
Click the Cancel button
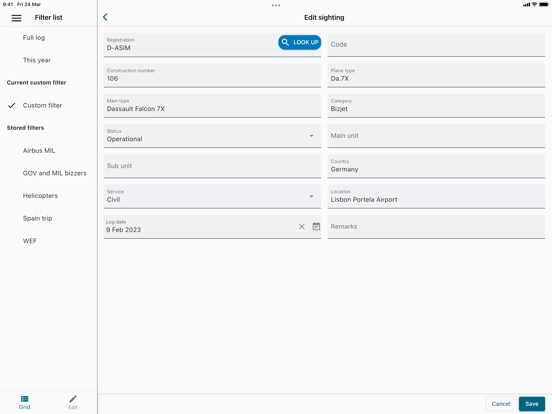(501, 404)
